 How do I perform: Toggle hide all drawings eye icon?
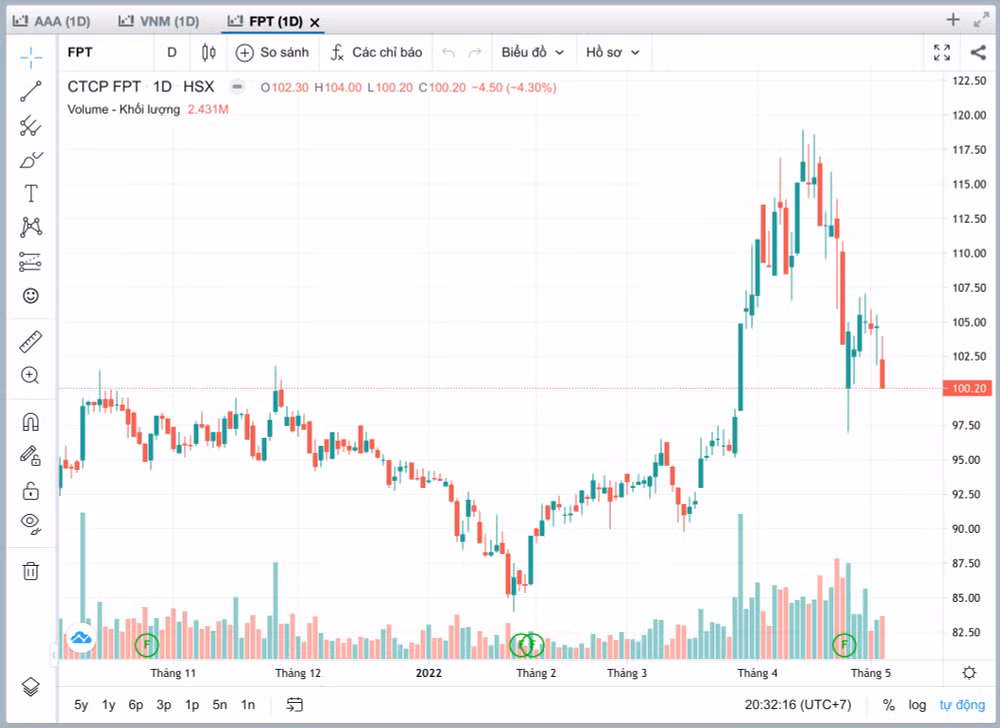pos(31,523)
